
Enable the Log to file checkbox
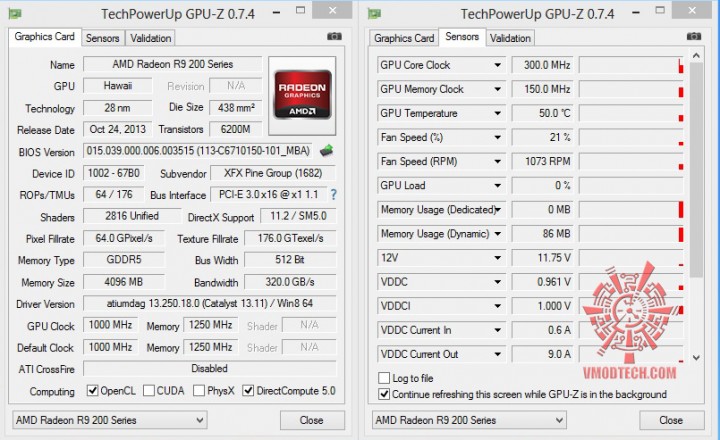pyautogui.click(x=384, y=378)
